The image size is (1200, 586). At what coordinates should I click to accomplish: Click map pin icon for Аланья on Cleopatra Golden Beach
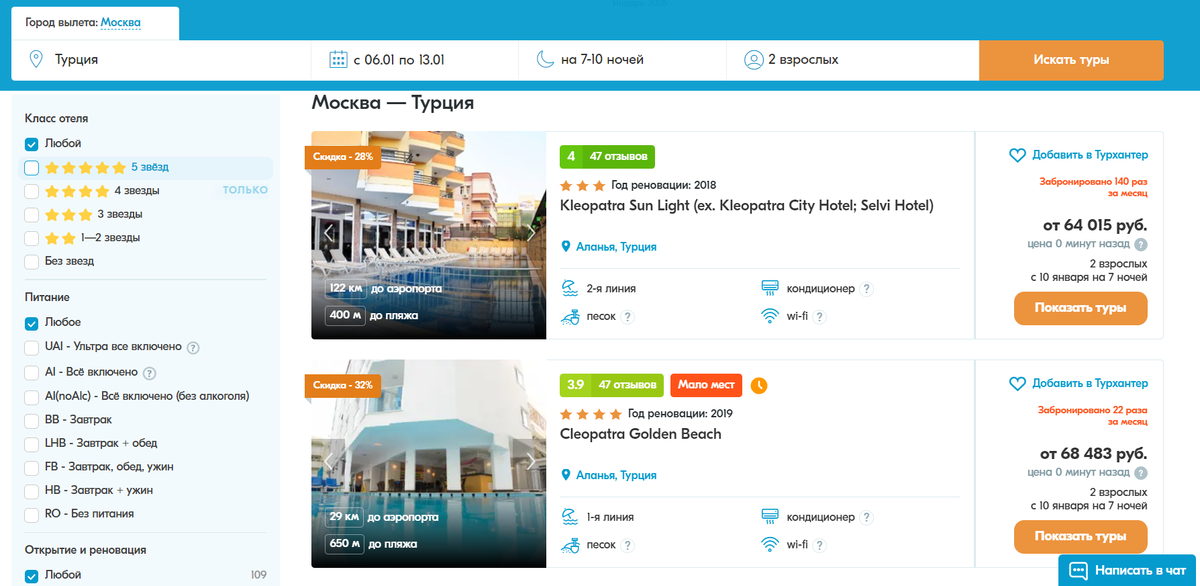[x=566, y=475]
